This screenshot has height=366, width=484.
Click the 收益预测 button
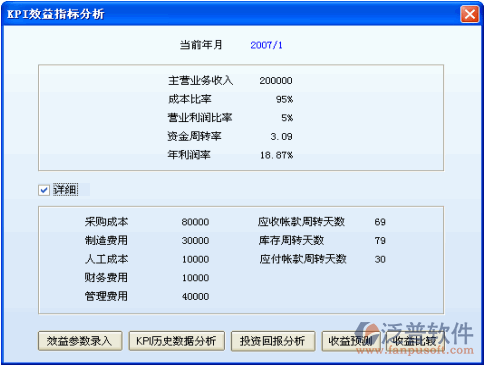(351, 341)
